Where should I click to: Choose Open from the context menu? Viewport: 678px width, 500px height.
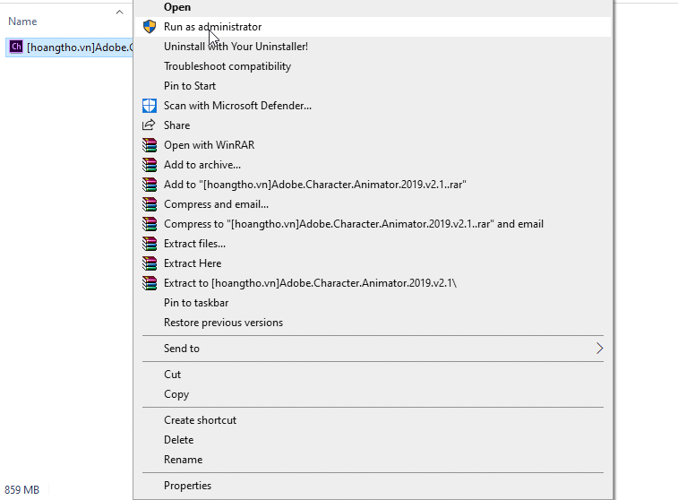tap(373, 7)
